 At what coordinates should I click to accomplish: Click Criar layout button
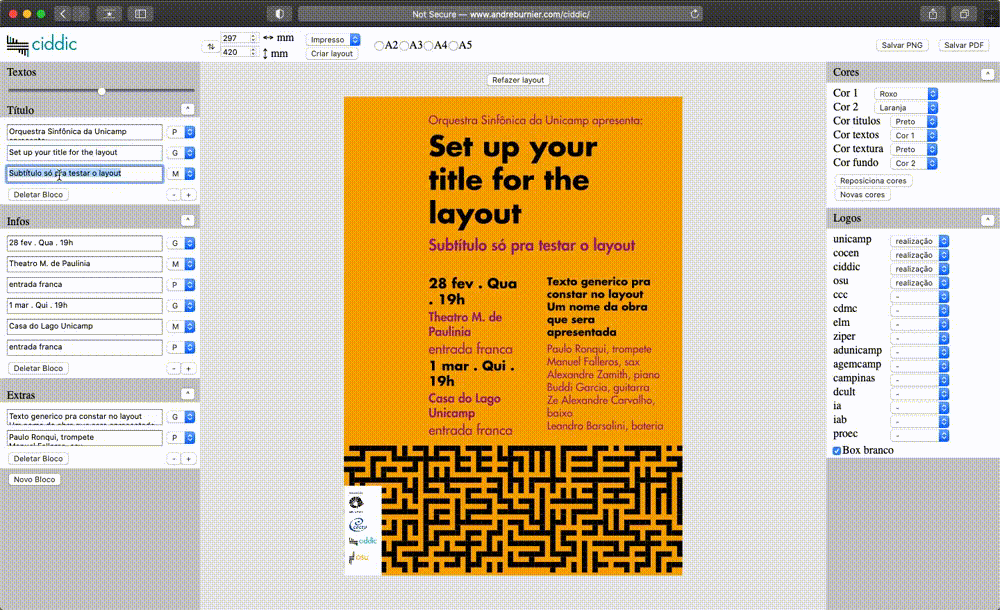[x=332, y=54]
